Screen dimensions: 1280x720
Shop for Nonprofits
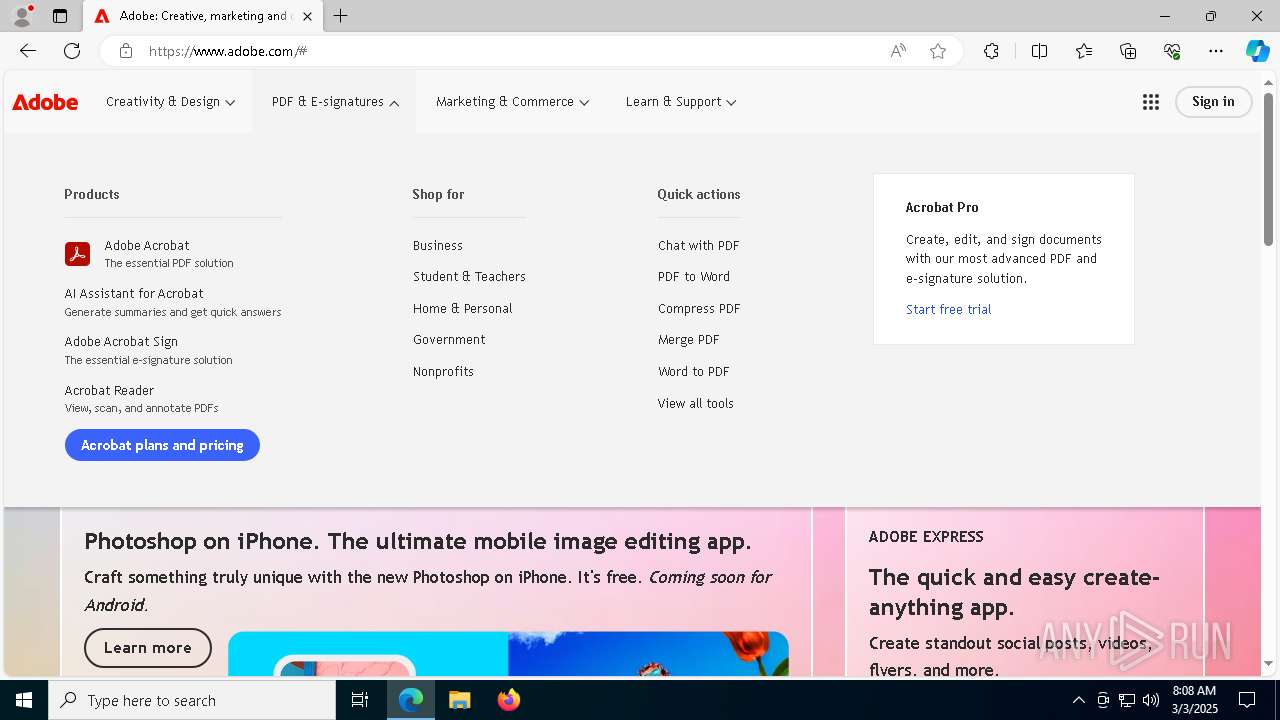[x=443, y=371]
